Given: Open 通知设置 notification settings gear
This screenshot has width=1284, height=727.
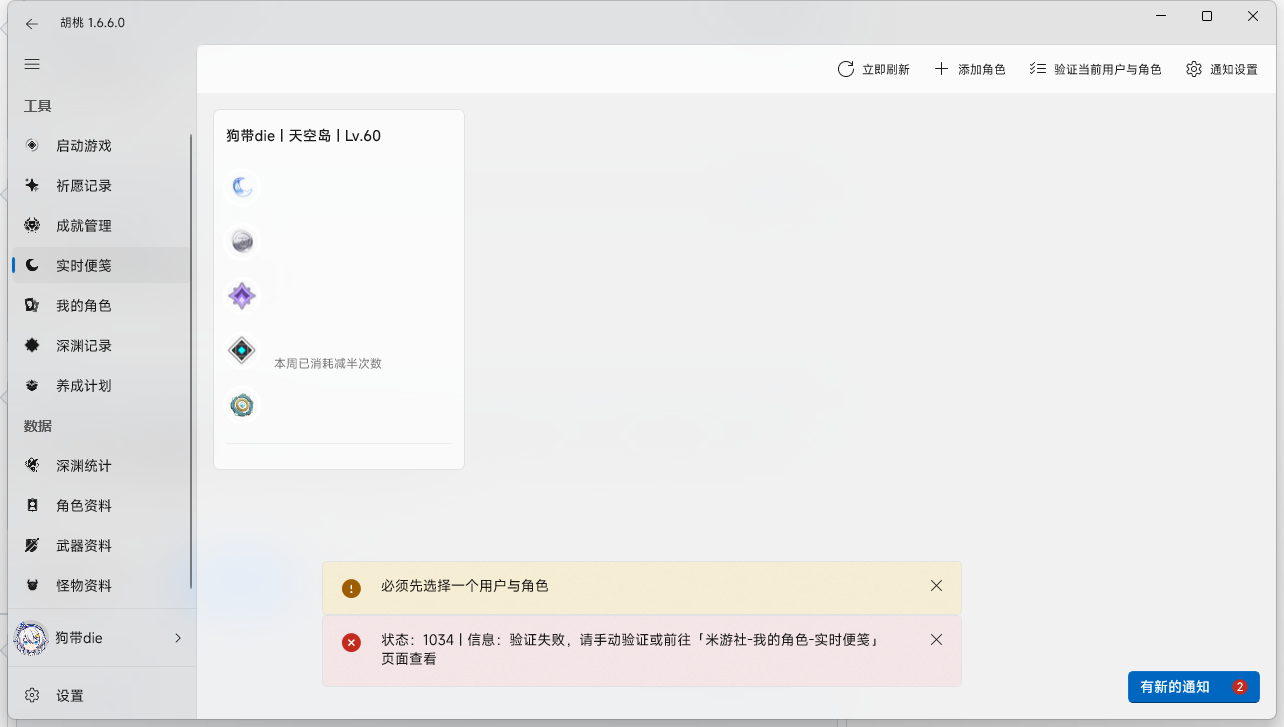Looking at the screenshot, I should (1220, 68).
